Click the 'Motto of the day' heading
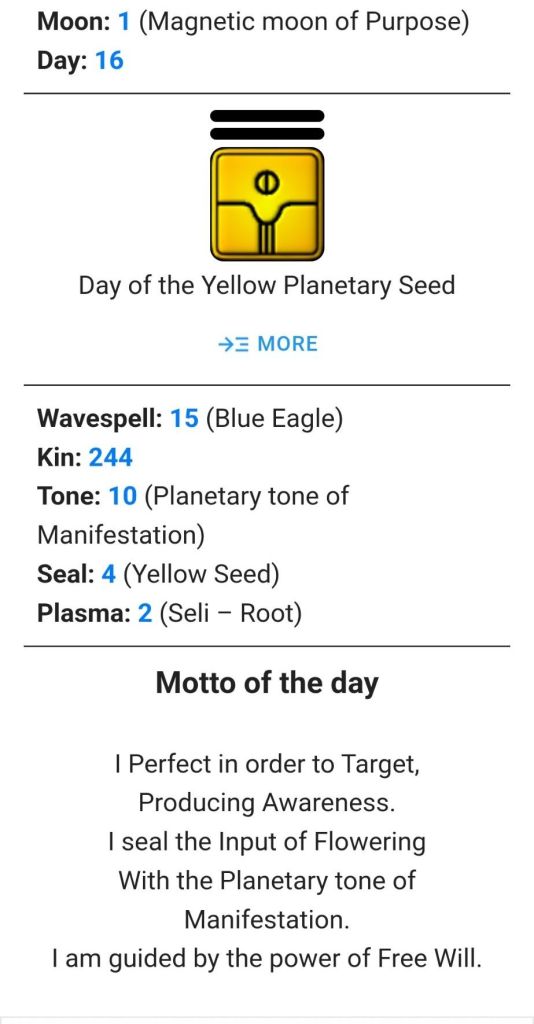Viewport: 534px width, 1024px height. [x=267, y=682]
